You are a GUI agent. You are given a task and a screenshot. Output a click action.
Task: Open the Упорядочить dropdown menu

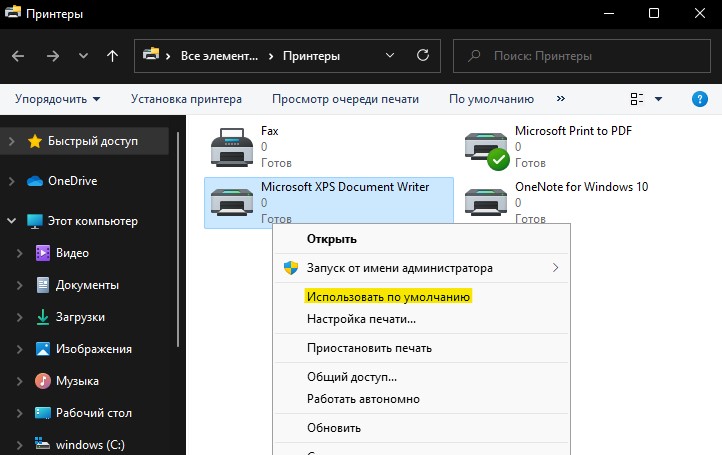[x=57, y=99]
